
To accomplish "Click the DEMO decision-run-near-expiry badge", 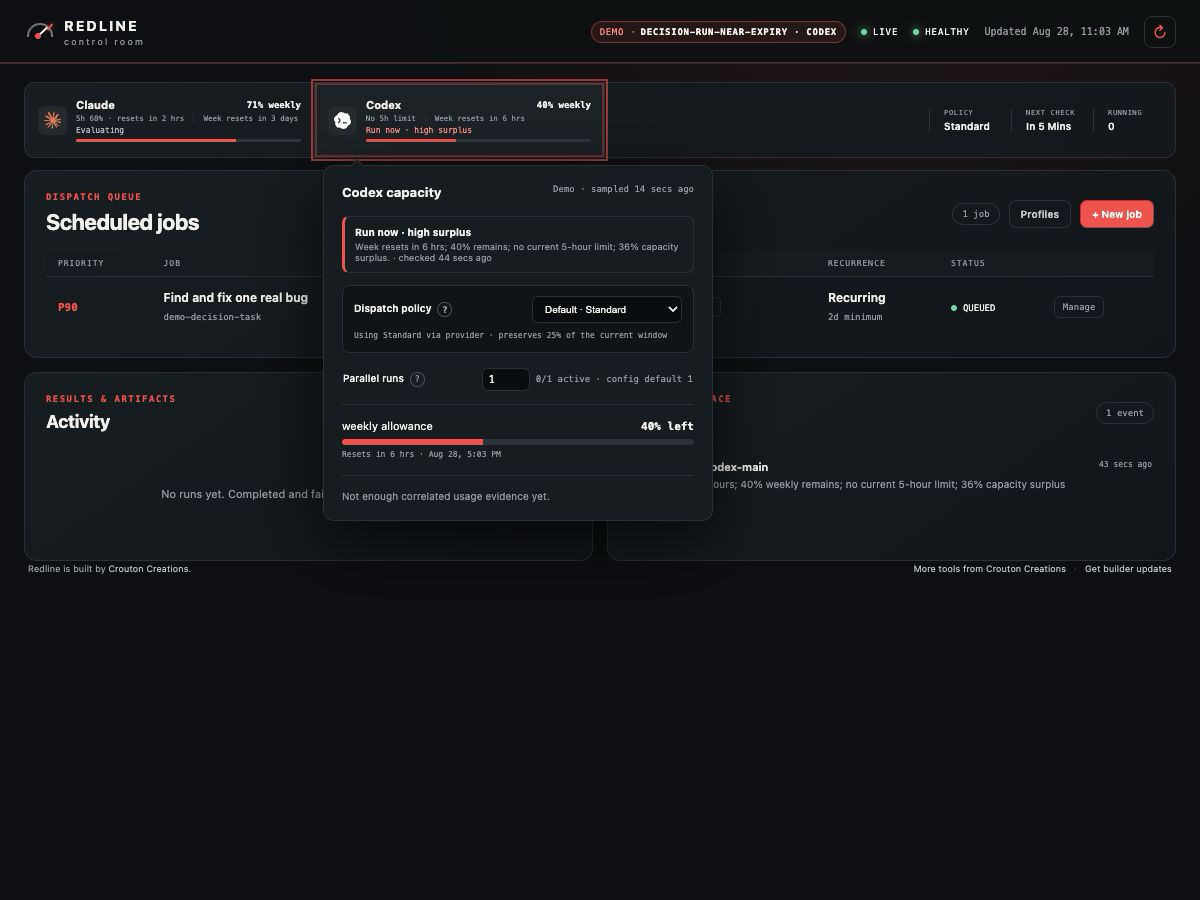I will (x=718, y=32).
